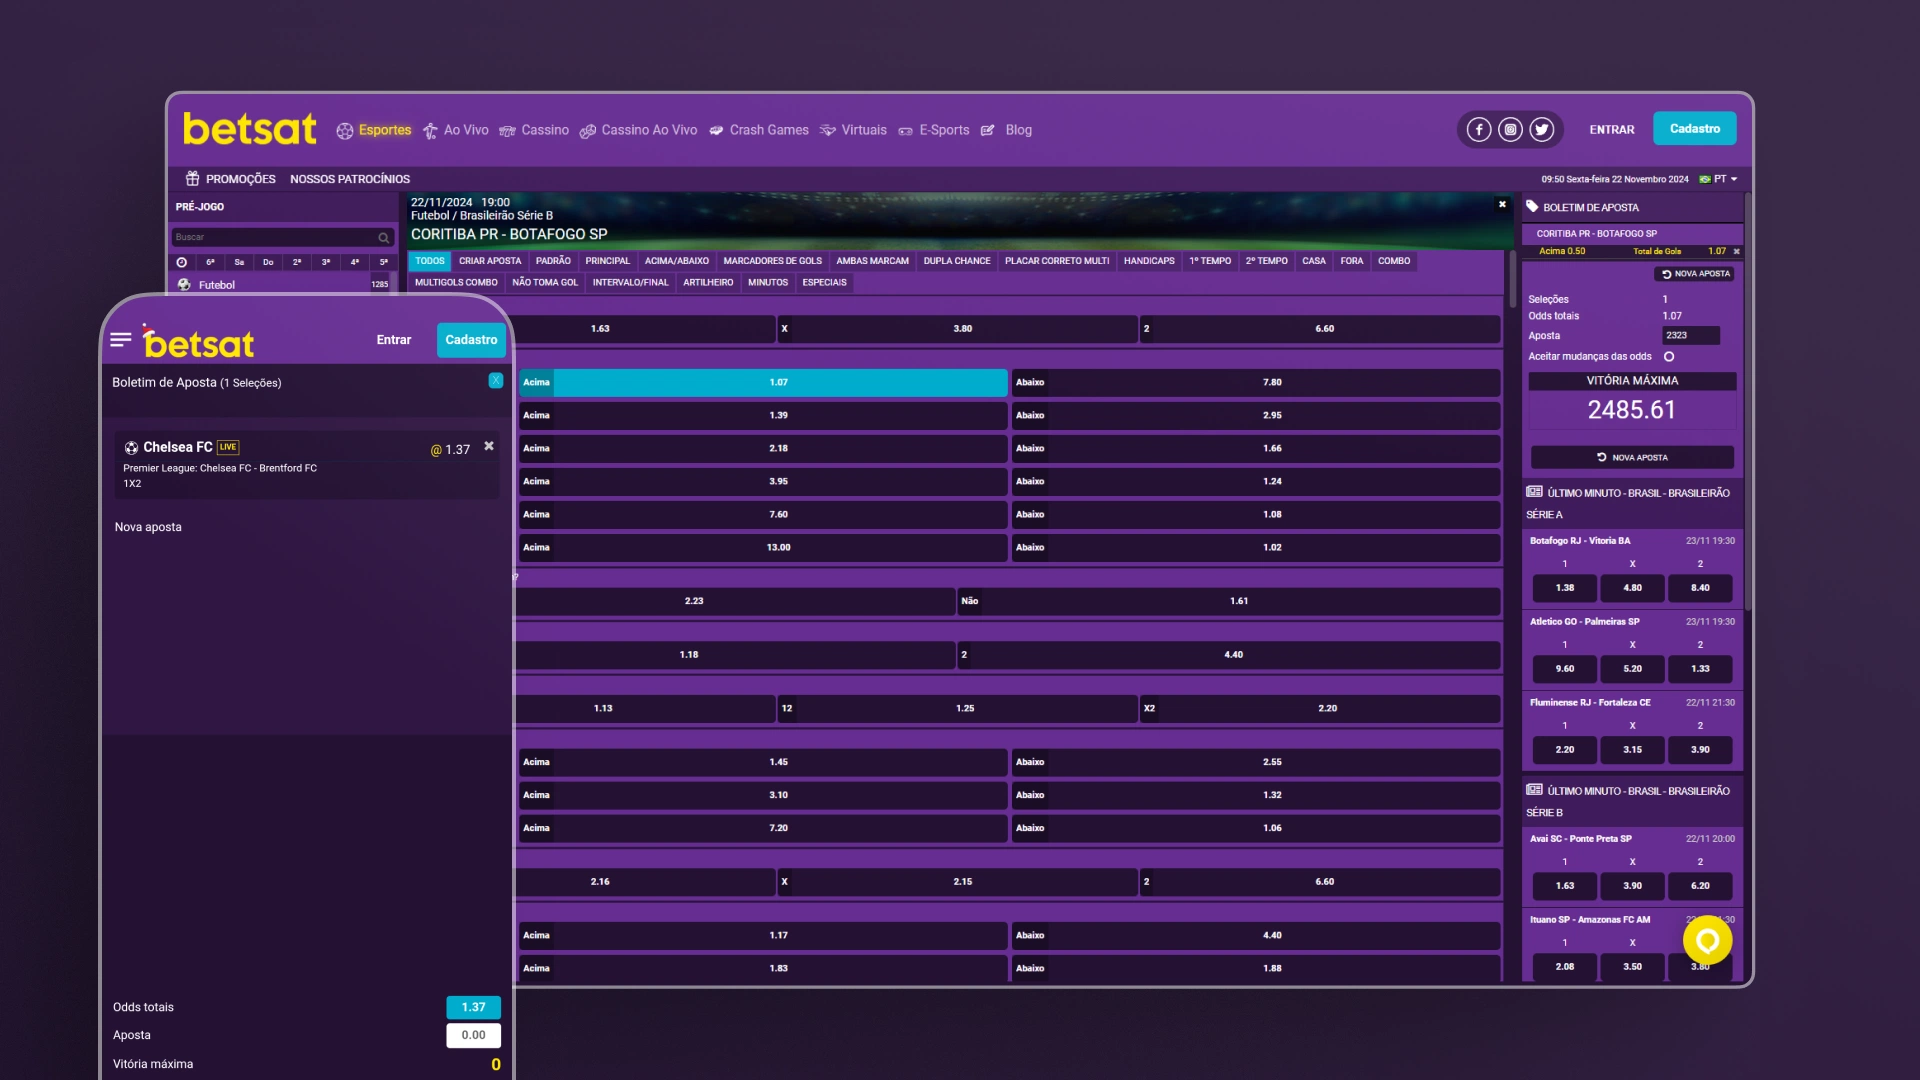Open NOSSOS PATROCÍNIOS link

click(x=350, y=179)
